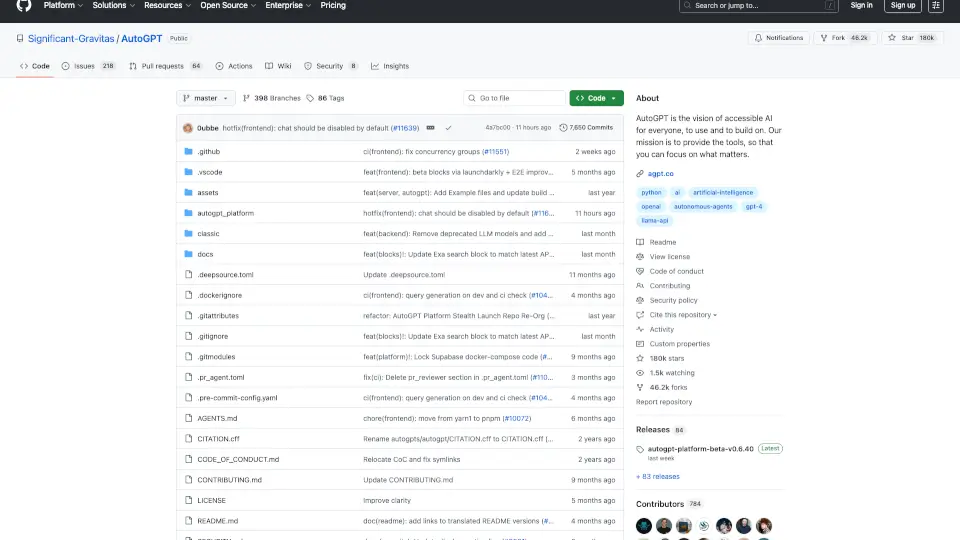Select the artificial-intelligence topic tag

coord(723,192)
